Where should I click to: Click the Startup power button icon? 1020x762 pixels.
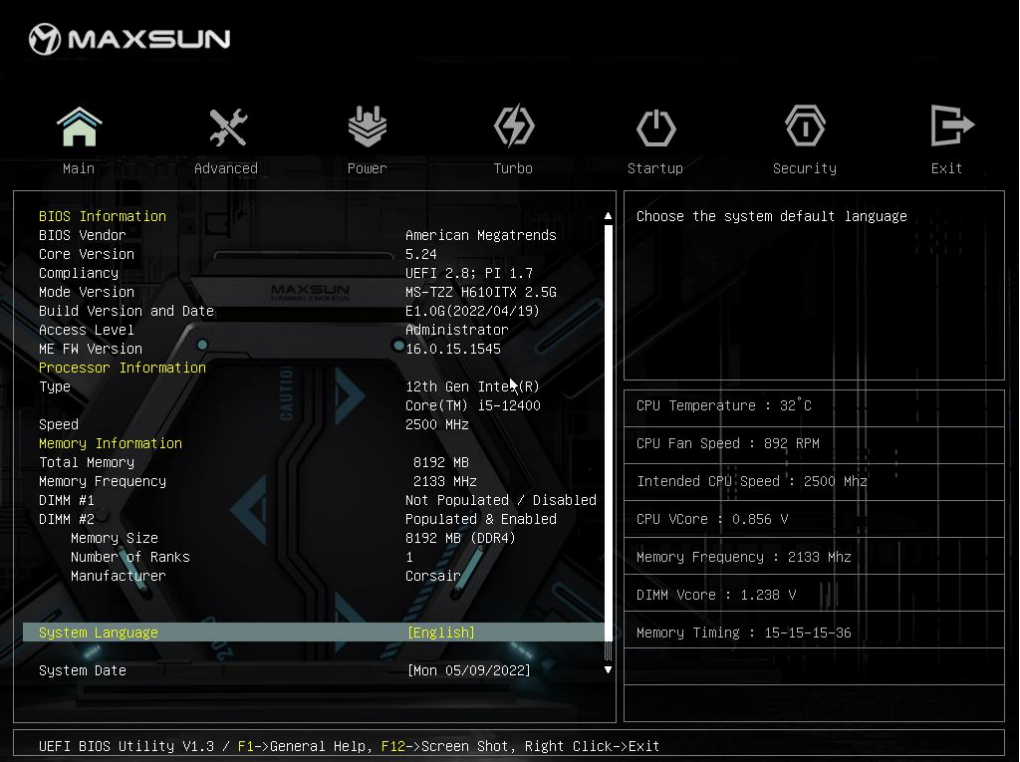click(656, 127)
